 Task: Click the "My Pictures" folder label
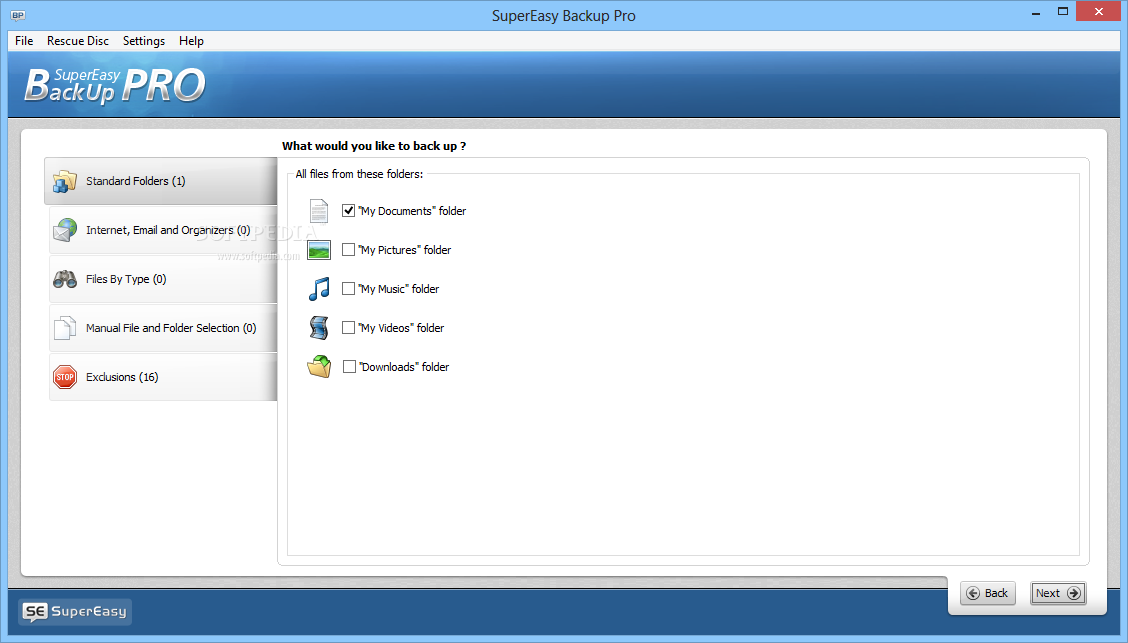(405, 250)
